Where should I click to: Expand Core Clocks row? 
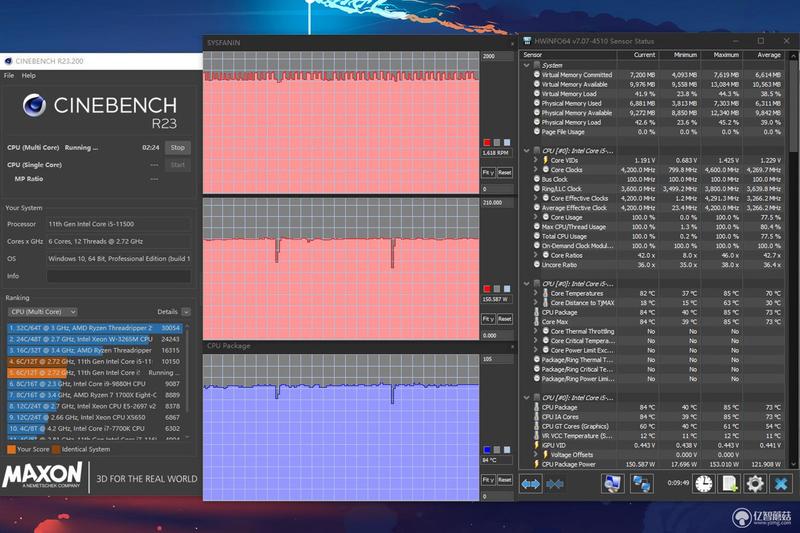(x=536, y=170)
